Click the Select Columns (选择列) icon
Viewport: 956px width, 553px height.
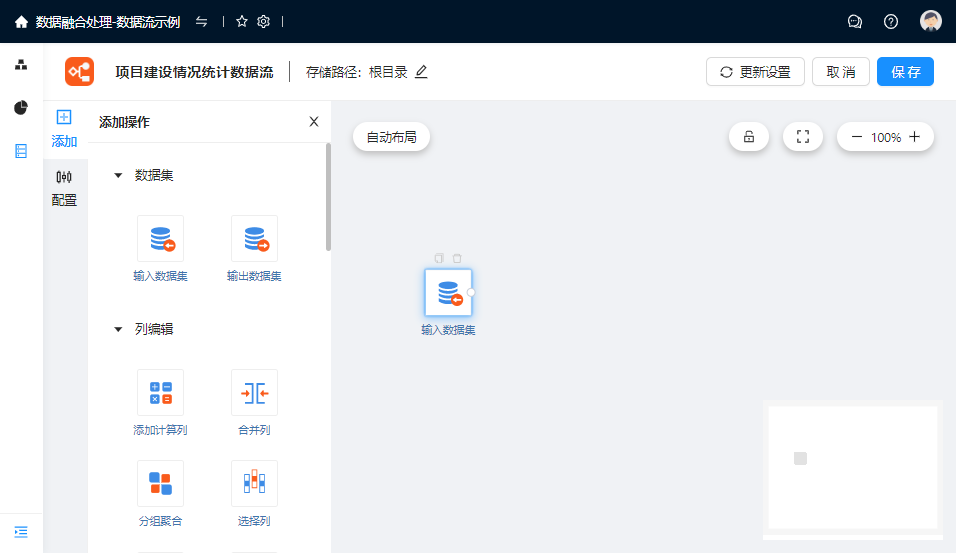click(x=254, y=484)
